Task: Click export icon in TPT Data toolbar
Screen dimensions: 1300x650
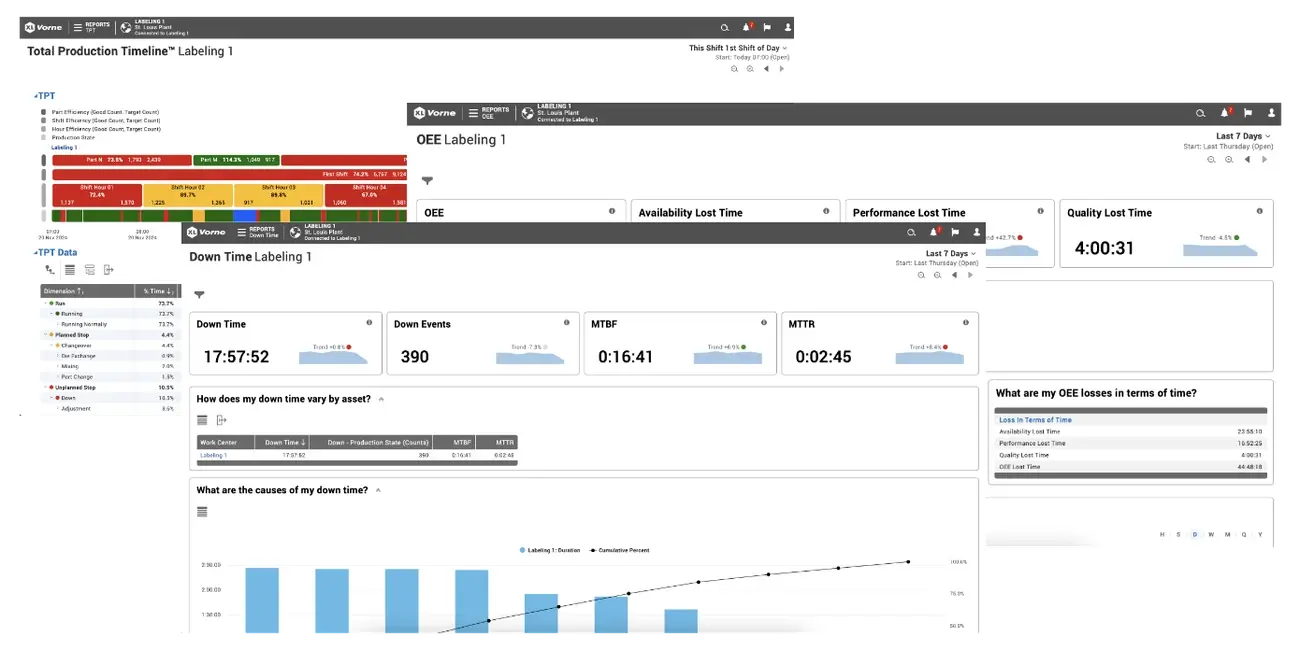Action: click(x=108, y=270)
